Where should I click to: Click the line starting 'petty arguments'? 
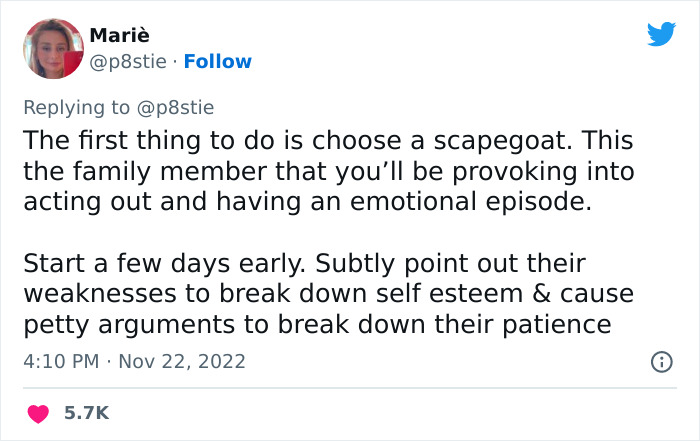tap(328, 325)
